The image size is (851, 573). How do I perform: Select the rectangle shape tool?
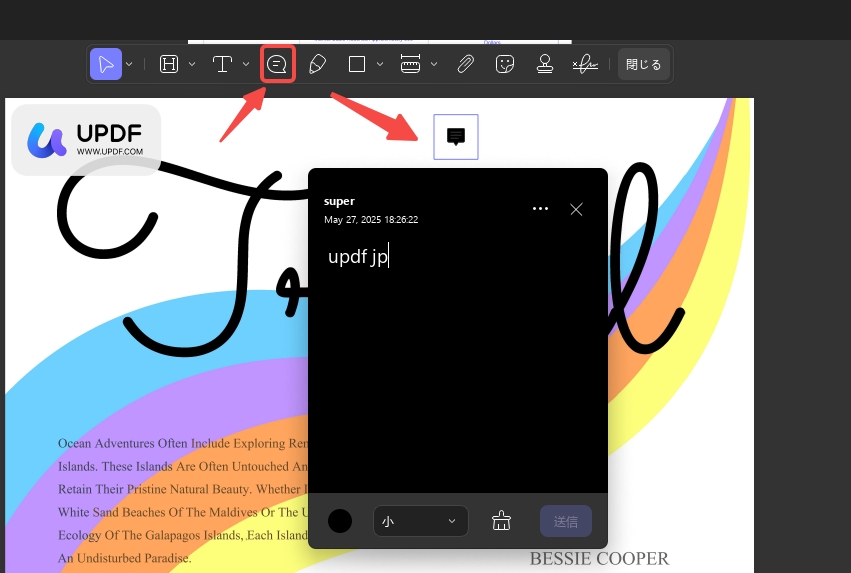357,64
